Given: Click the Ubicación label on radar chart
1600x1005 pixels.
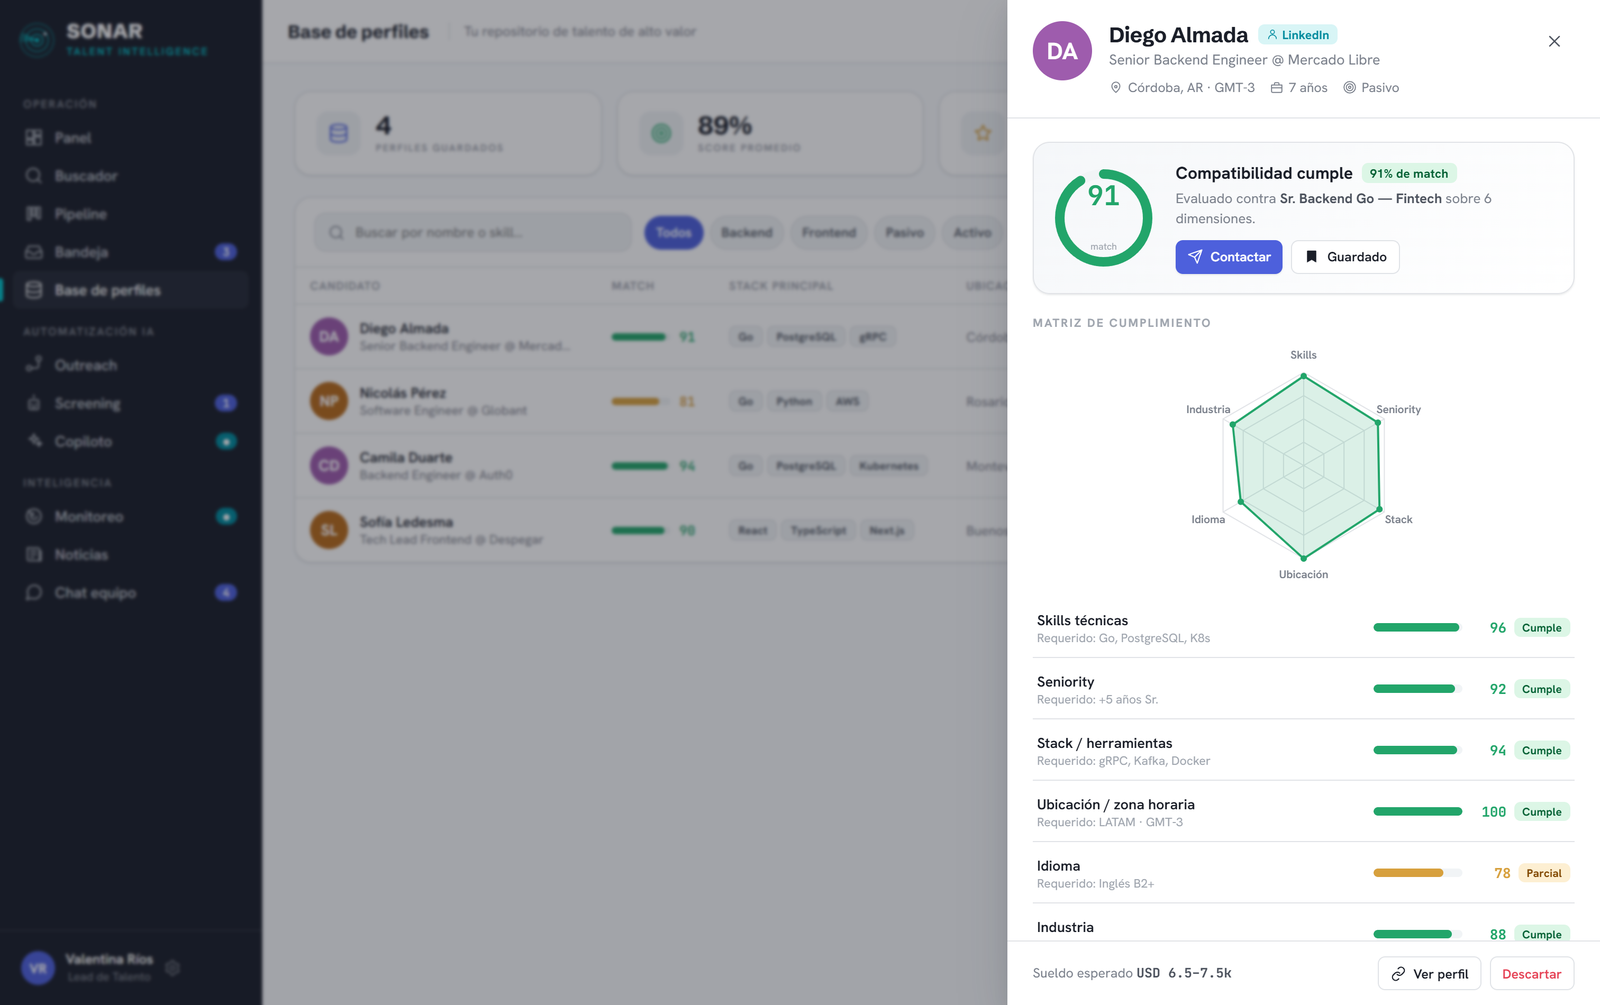Looking at the screenshot, I should click(1303, 575).
